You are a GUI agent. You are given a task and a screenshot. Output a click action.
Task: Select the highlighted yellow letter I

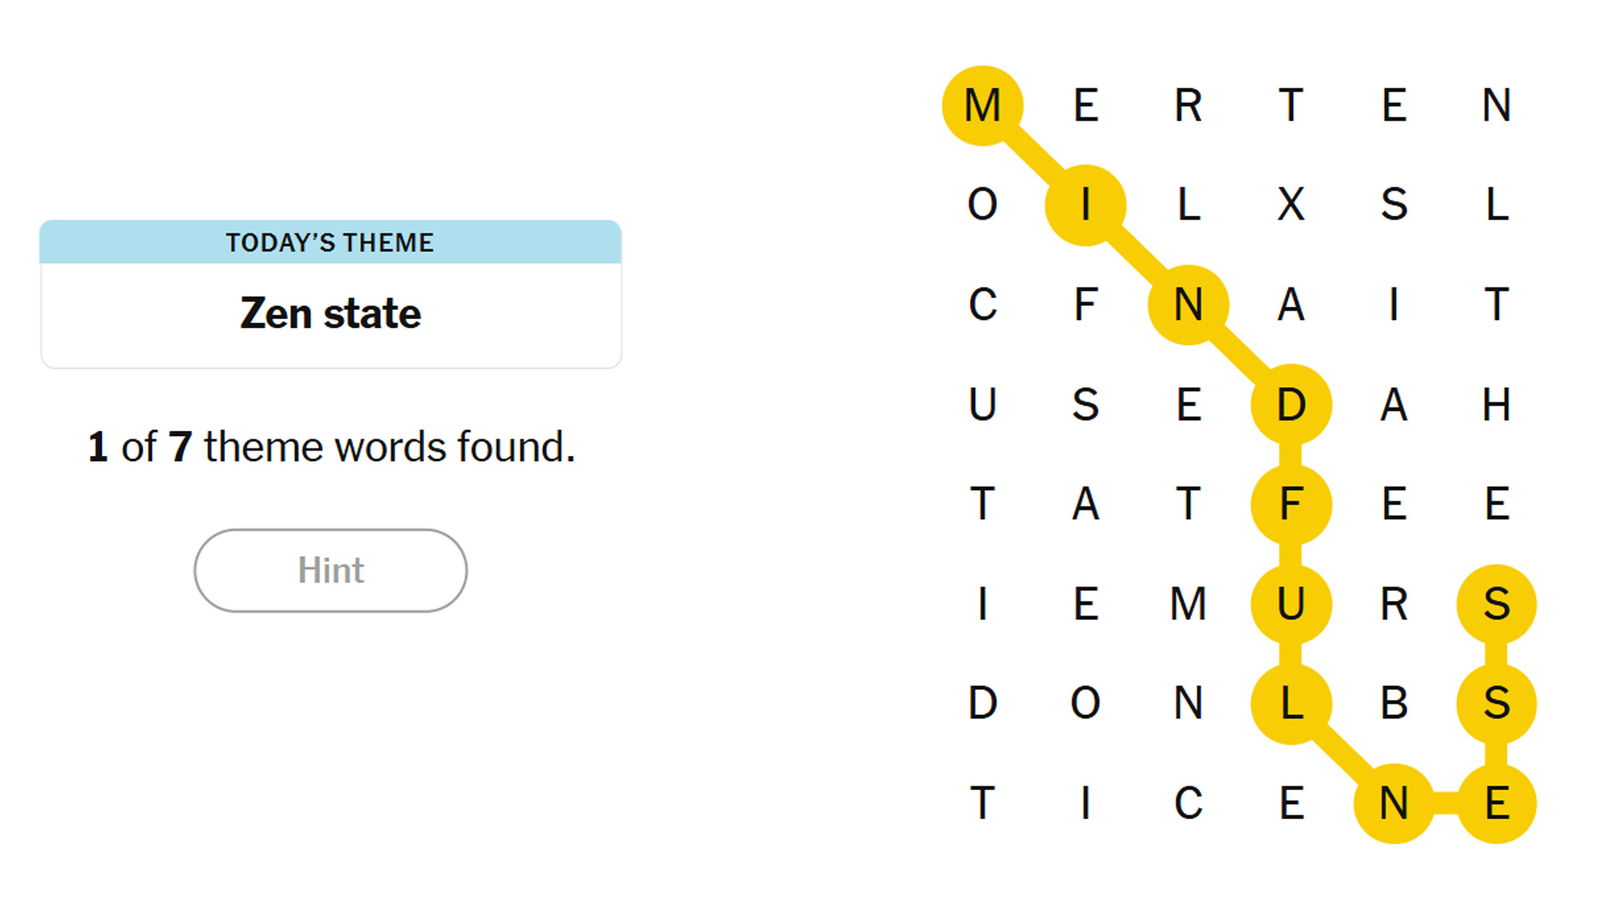pos(1086,205)
